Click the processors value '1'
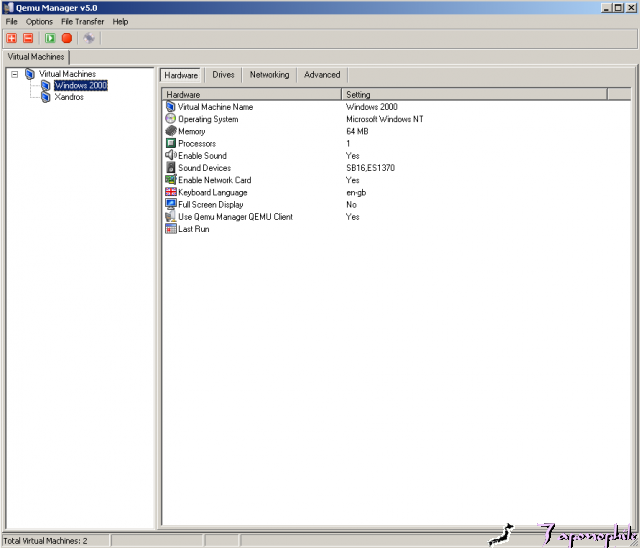Viewport: 640px width, 548px height. pos(348,143)
